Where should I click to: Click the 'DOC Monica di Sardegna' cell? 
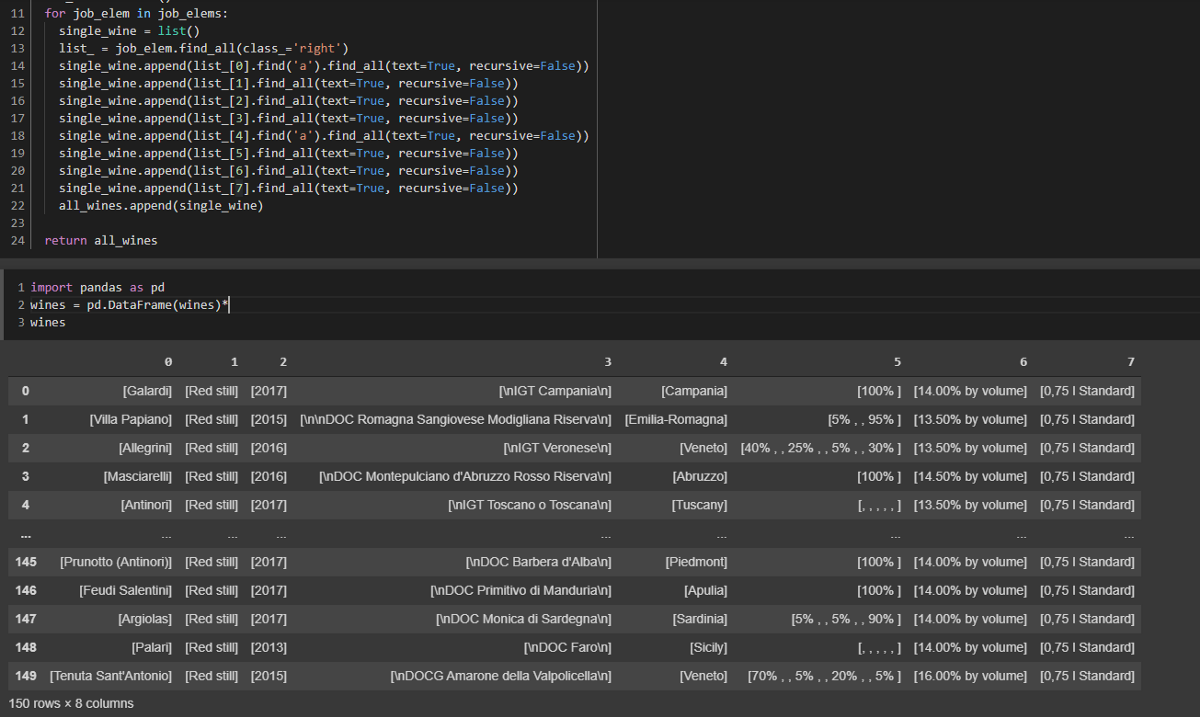click(524, 619)
